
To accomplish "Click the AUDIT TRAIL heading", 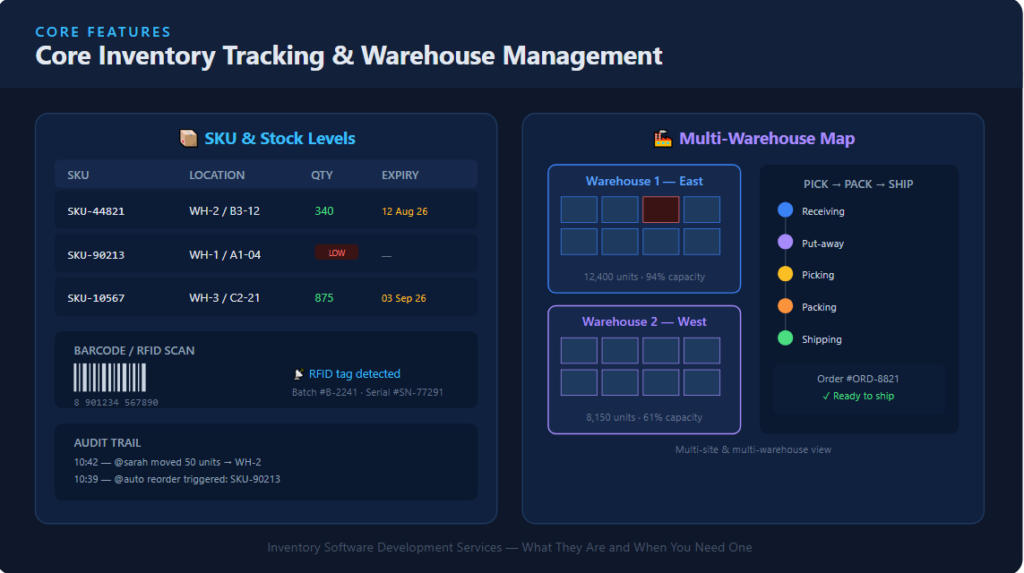I will pos(107,443).
